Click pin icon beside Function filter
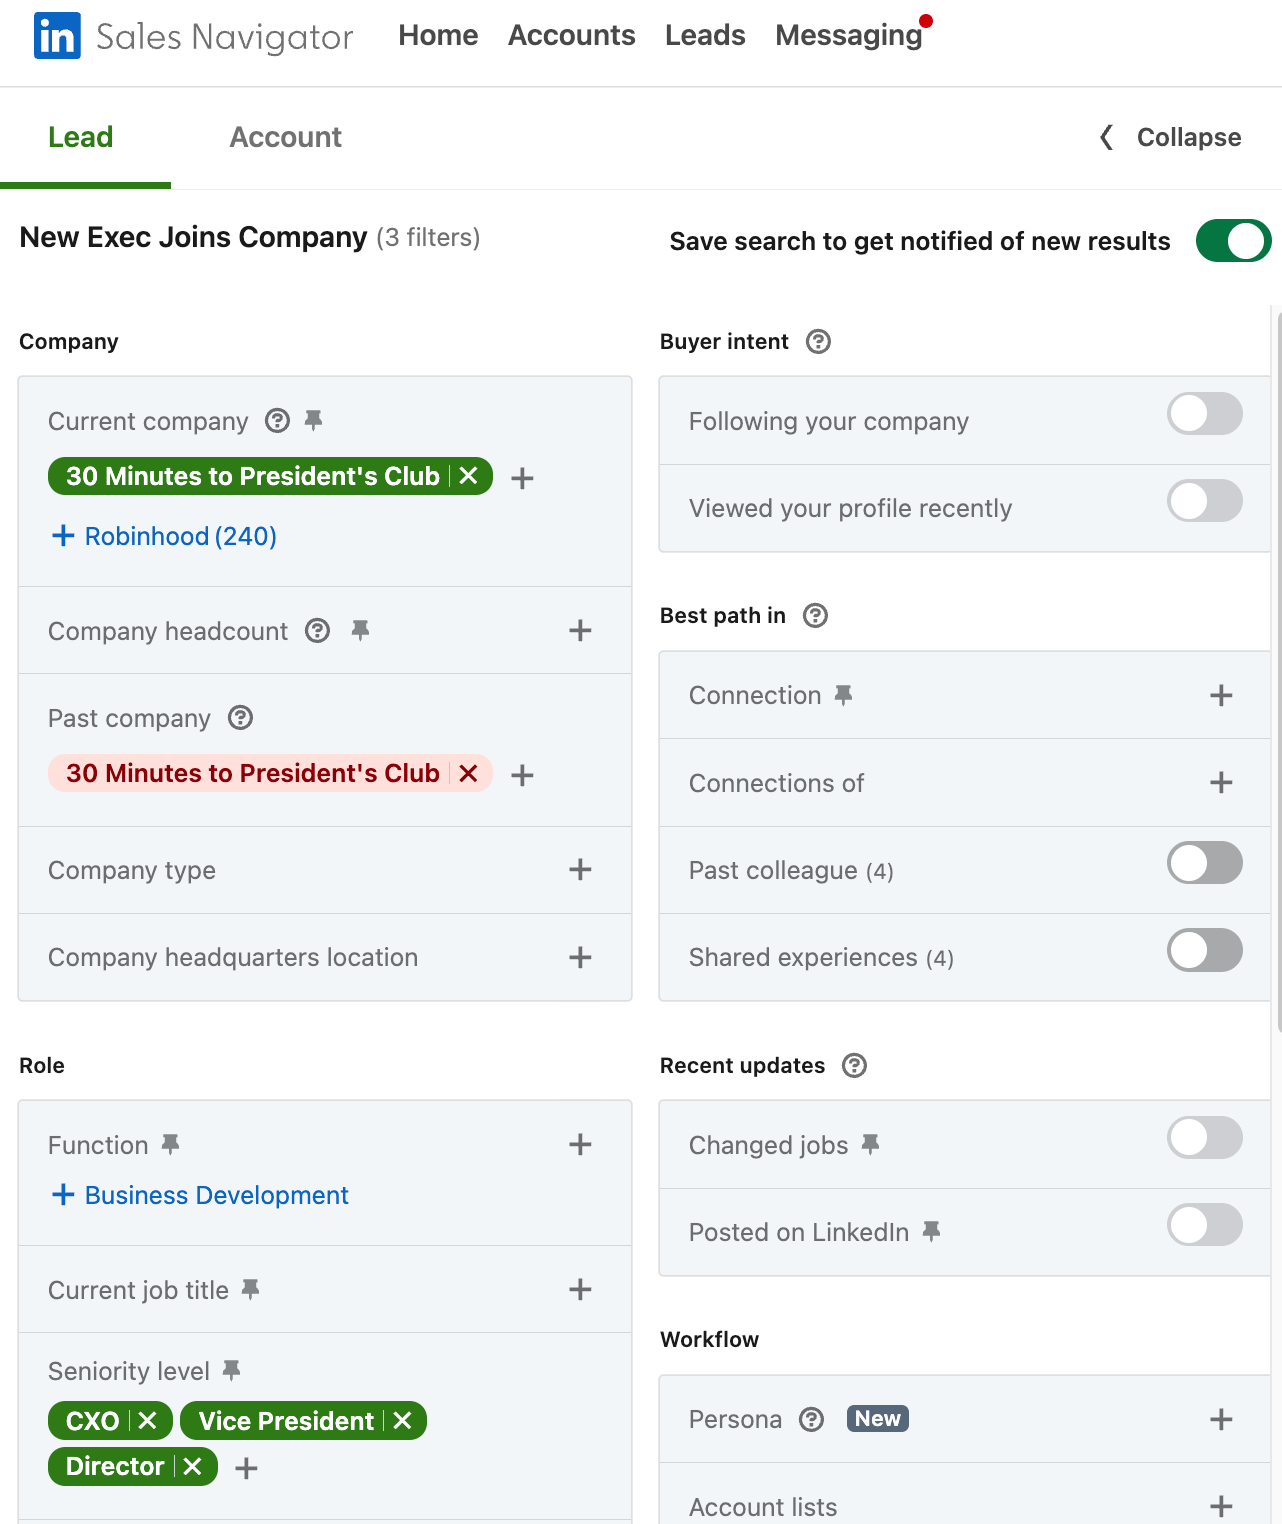Image resolution: width=1282 pixels, height=1524 pixels. pos(170,1144)
